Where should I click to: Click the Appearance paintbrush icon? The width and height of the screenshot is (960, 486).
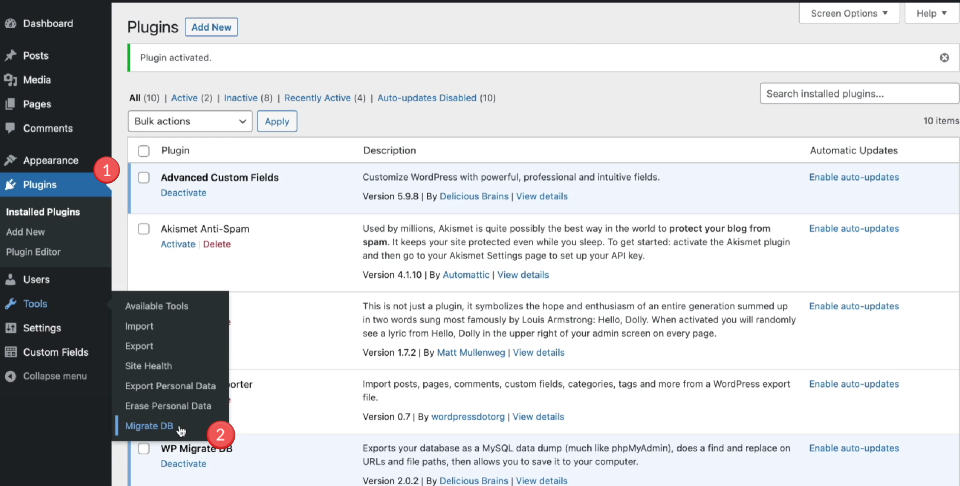10,160
